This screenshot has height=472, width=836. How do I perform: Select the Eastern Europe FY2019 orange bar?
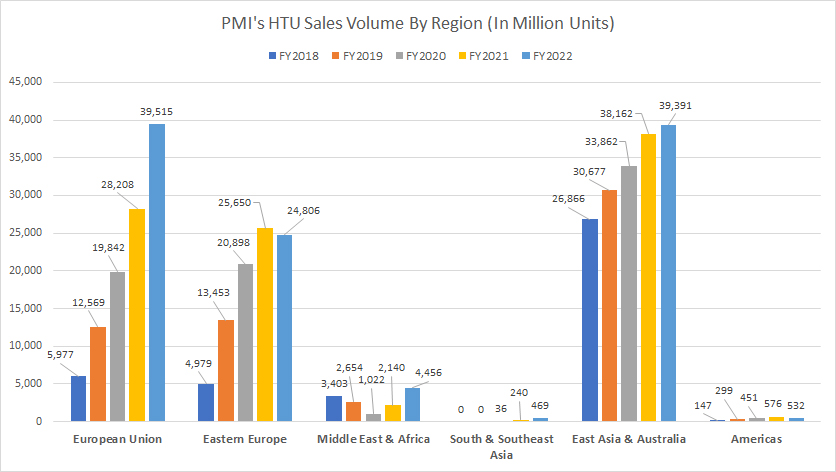pos(226,371)
